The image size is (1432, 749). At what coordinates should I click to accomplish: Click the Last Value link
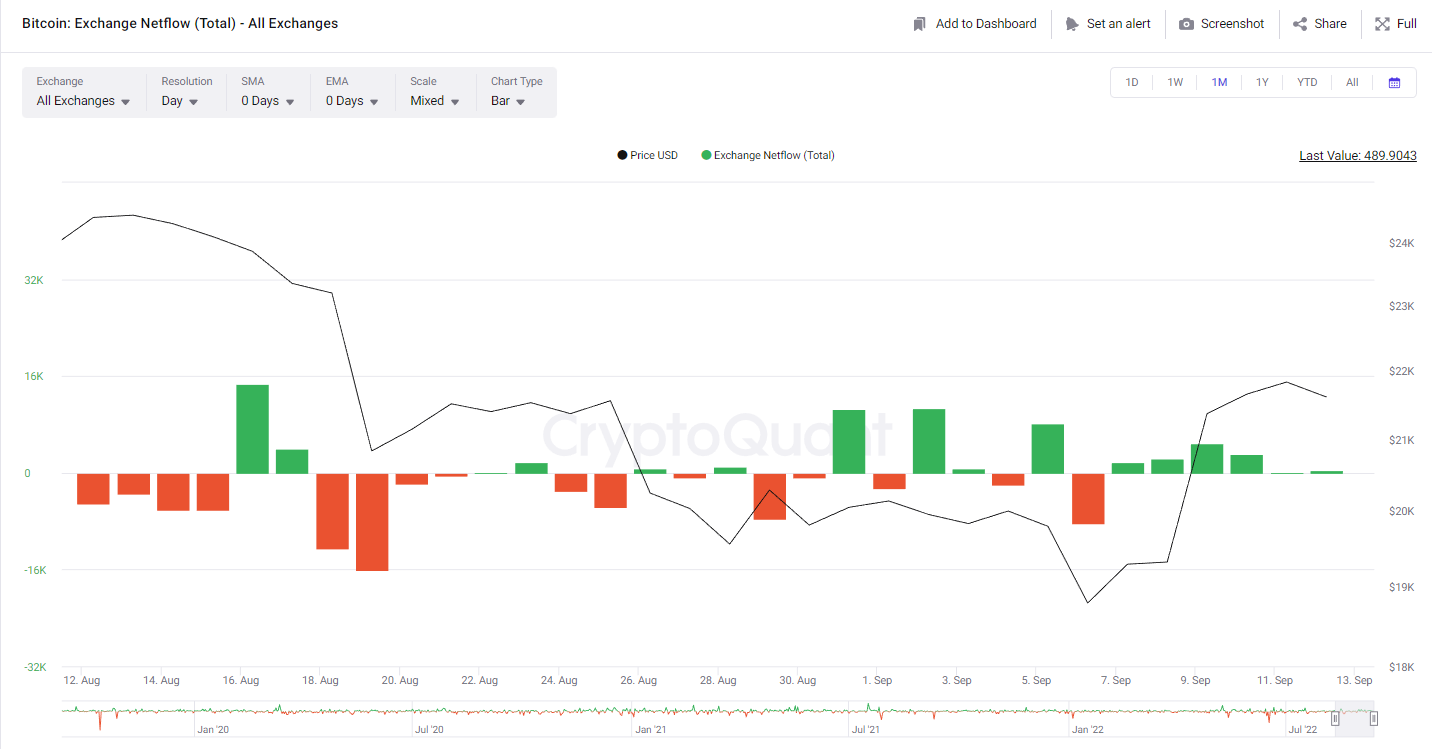point(1357,155)
